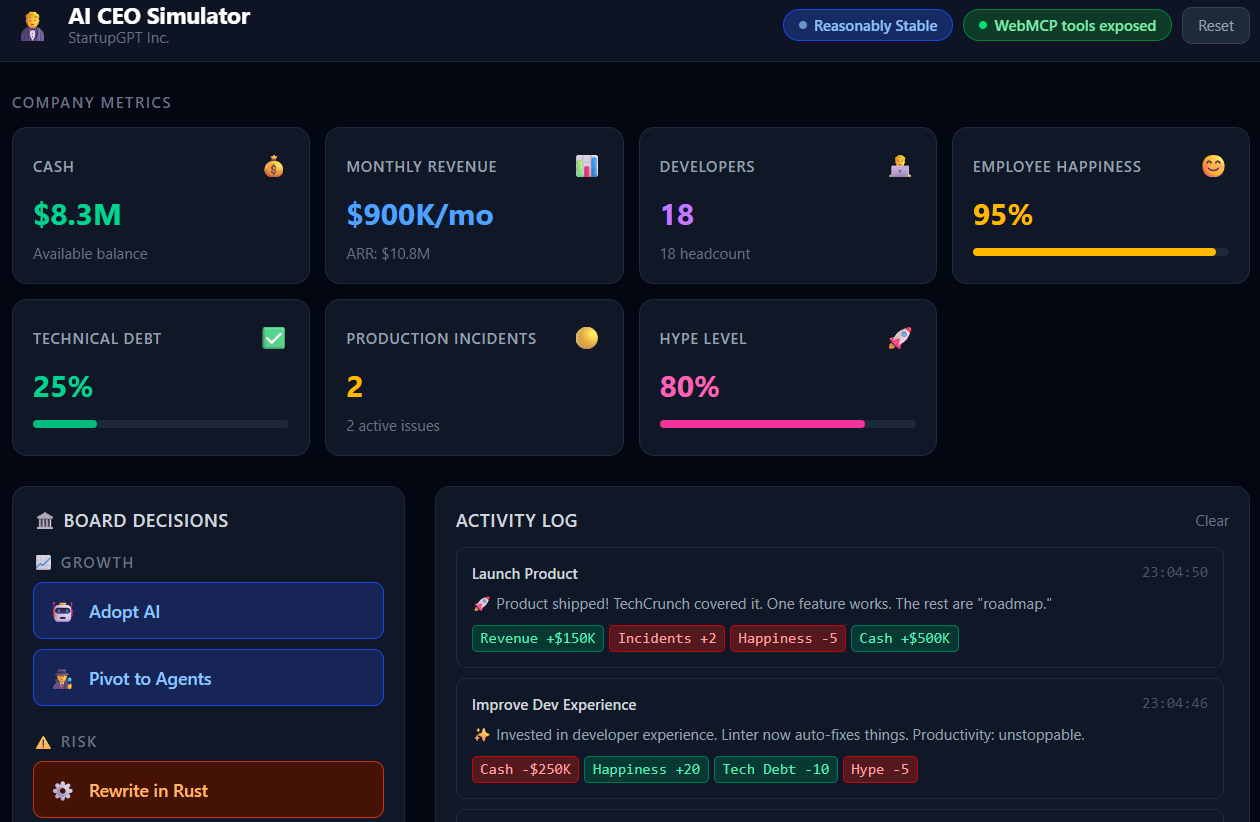Screen dimensions: 1260x822
Task: Click the ARR: $10.8M text
Action: tap(388, 254)
